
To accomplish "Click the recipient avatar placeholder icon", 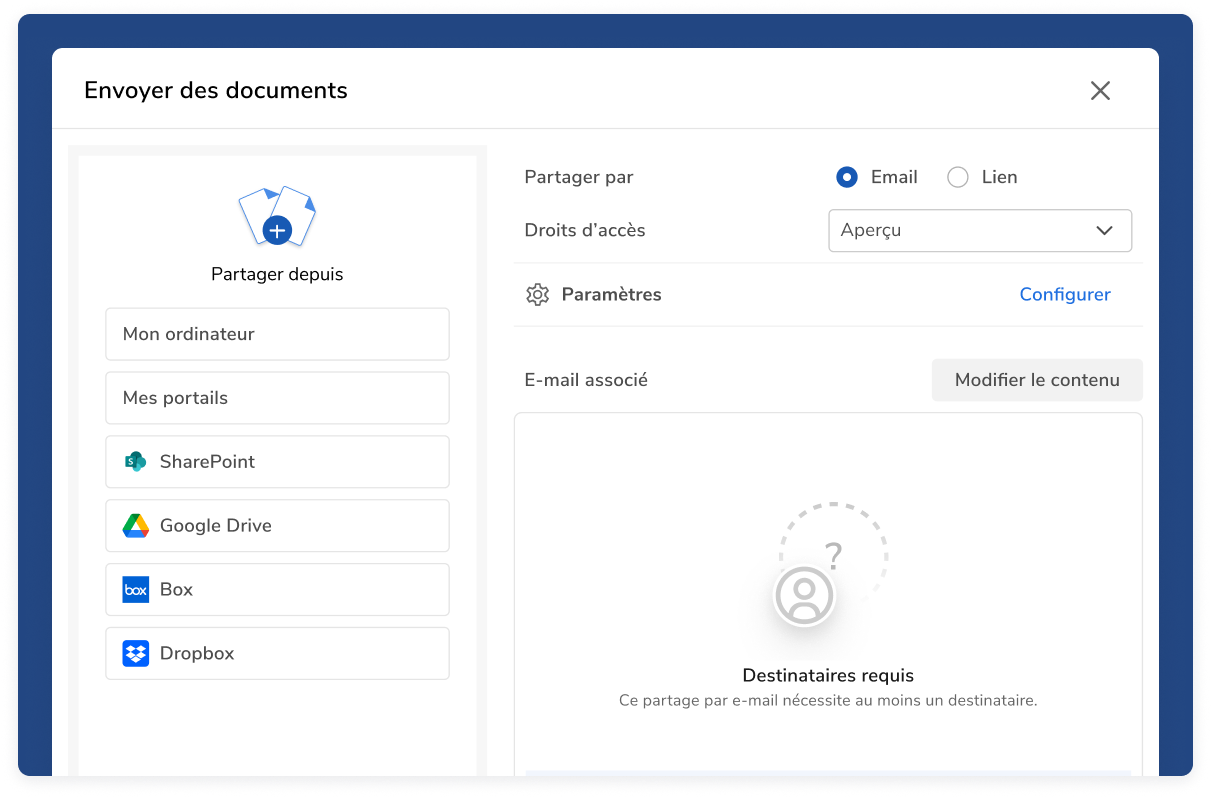I will tap(803, 597).
